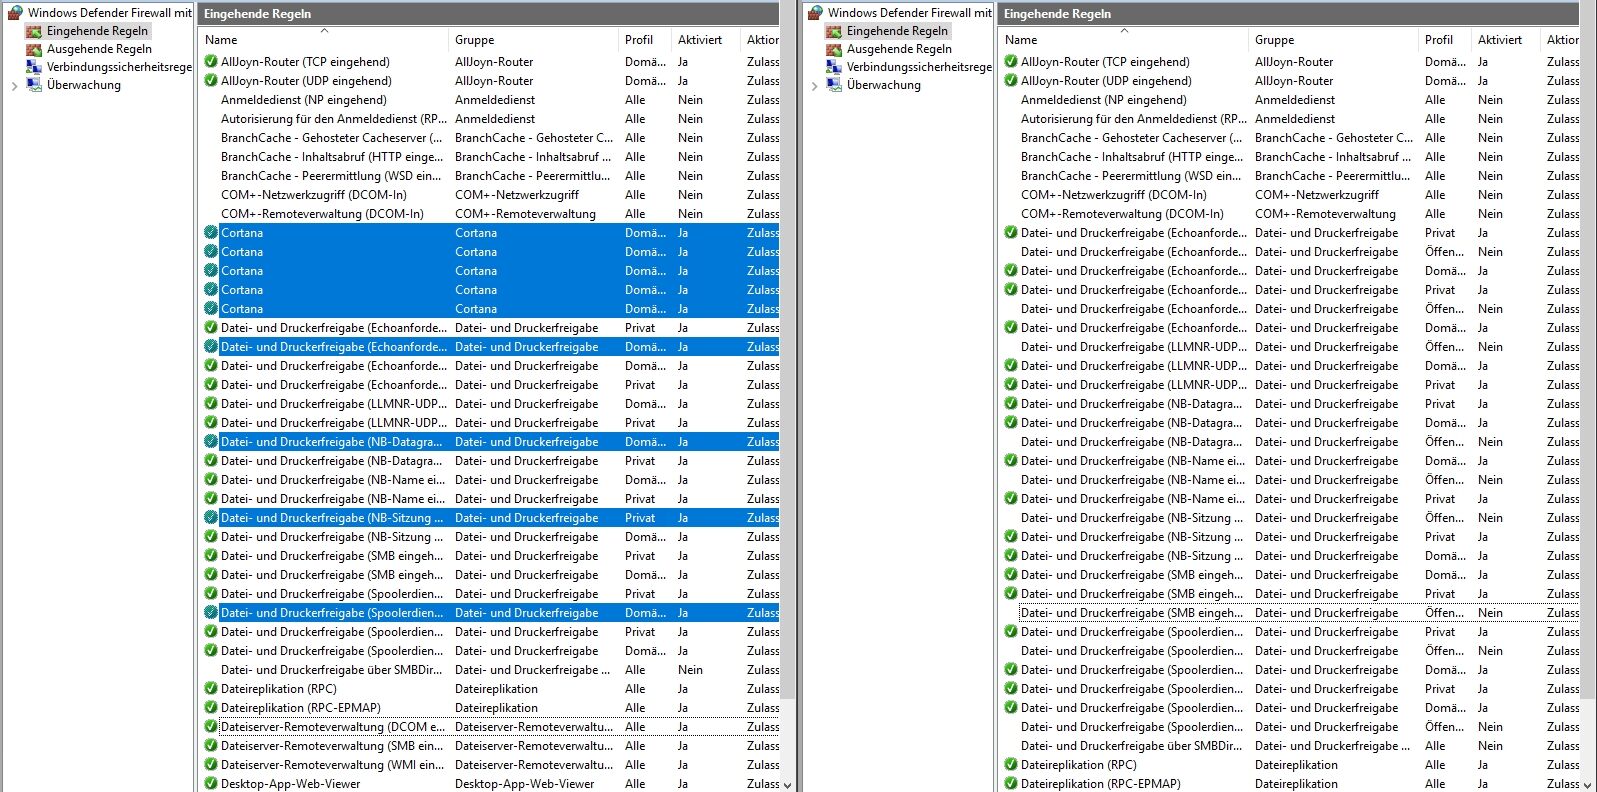Click green check of Dateiserver-Remoteverwaltung (WMI), left window
The image size is (1597, 792).
point(211,765)
